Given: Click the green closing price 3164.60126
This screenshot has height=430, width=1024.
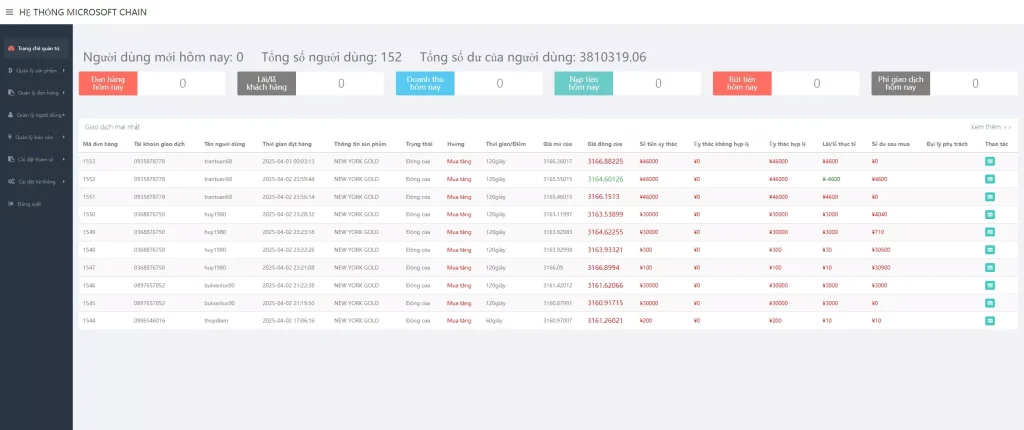Looking at the screenshot, I should pyautogui.click(x=605, y=179).
